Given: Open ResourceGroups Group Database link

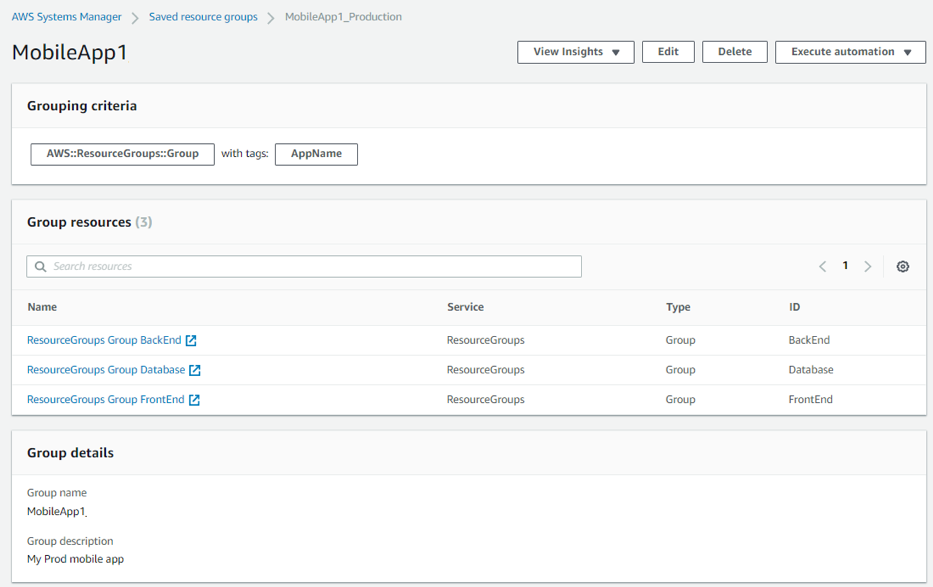Looking at the screenshot, I should tap(106, 370).
